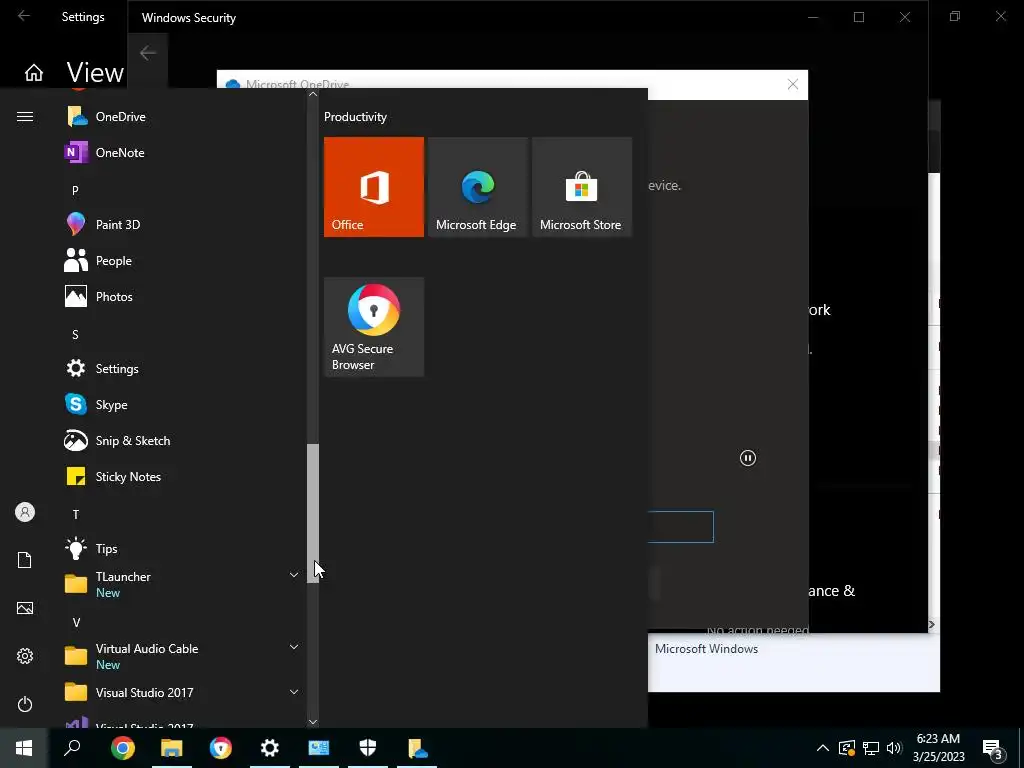Show hidden system tray icons
Screen dimensions: 1024x768
point(823,748)
